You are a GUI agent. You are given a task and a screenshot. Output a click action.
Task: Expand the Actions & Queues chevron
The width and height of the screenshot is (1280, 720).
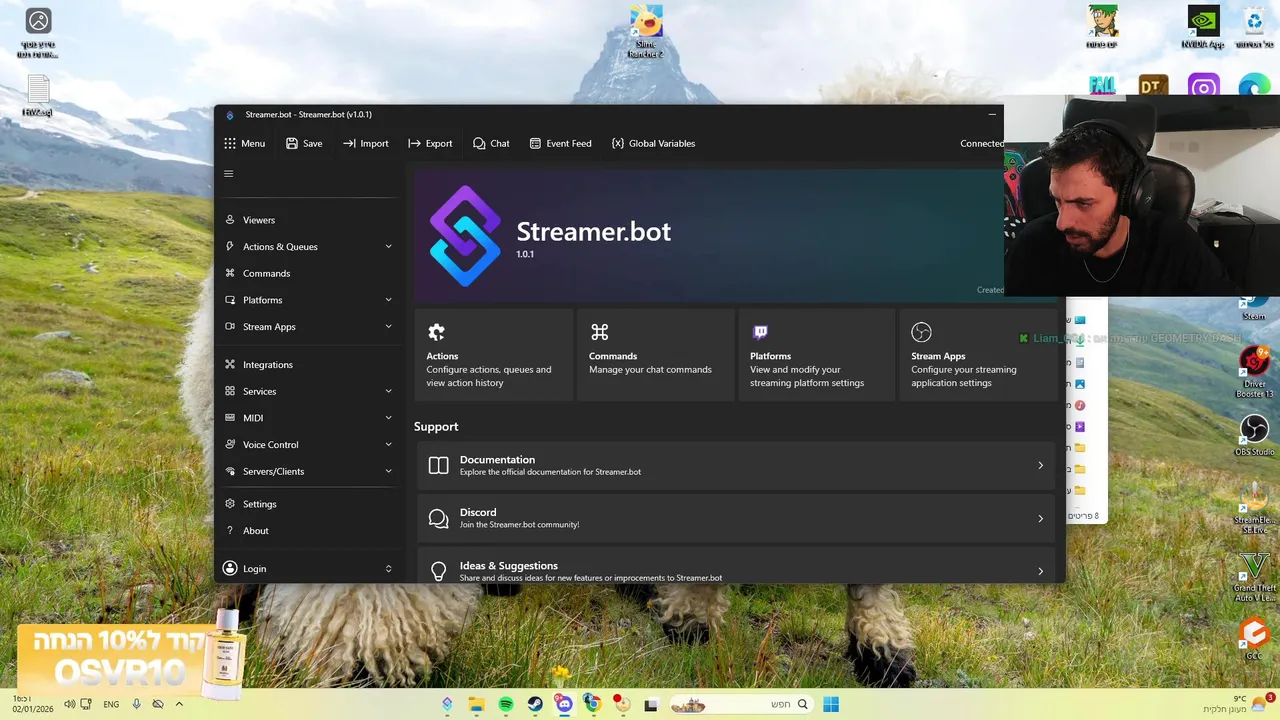389,247
